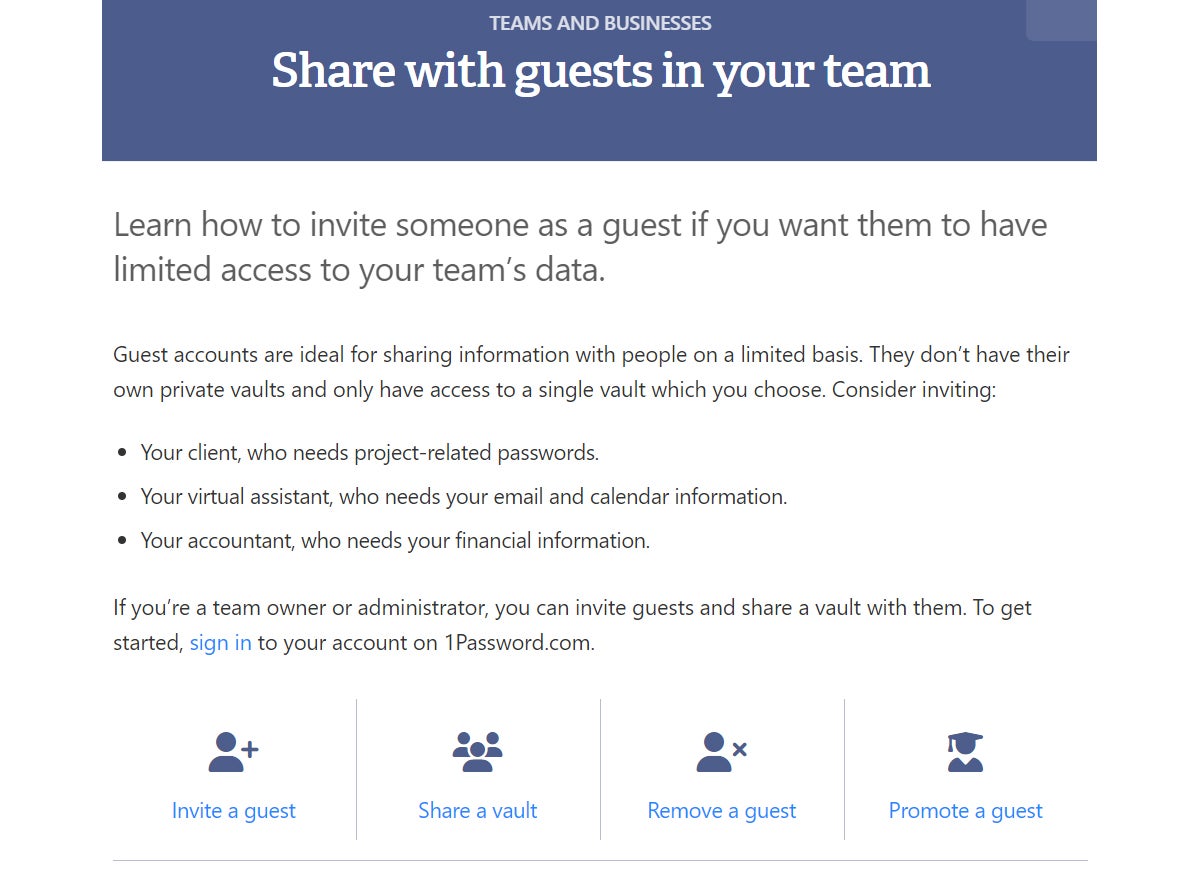Click the Remove a guest person-x icon
Screen dimensions: 1200x870
pos(721,752)
